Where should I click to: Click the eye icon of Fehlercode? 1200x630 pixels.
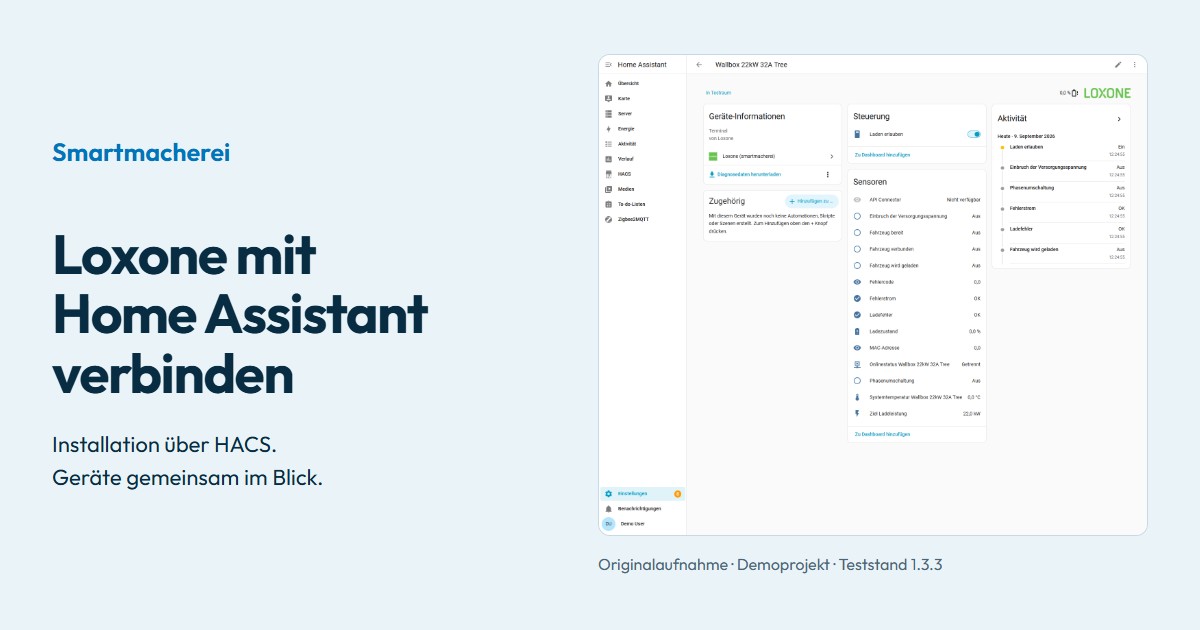(857, 282)
